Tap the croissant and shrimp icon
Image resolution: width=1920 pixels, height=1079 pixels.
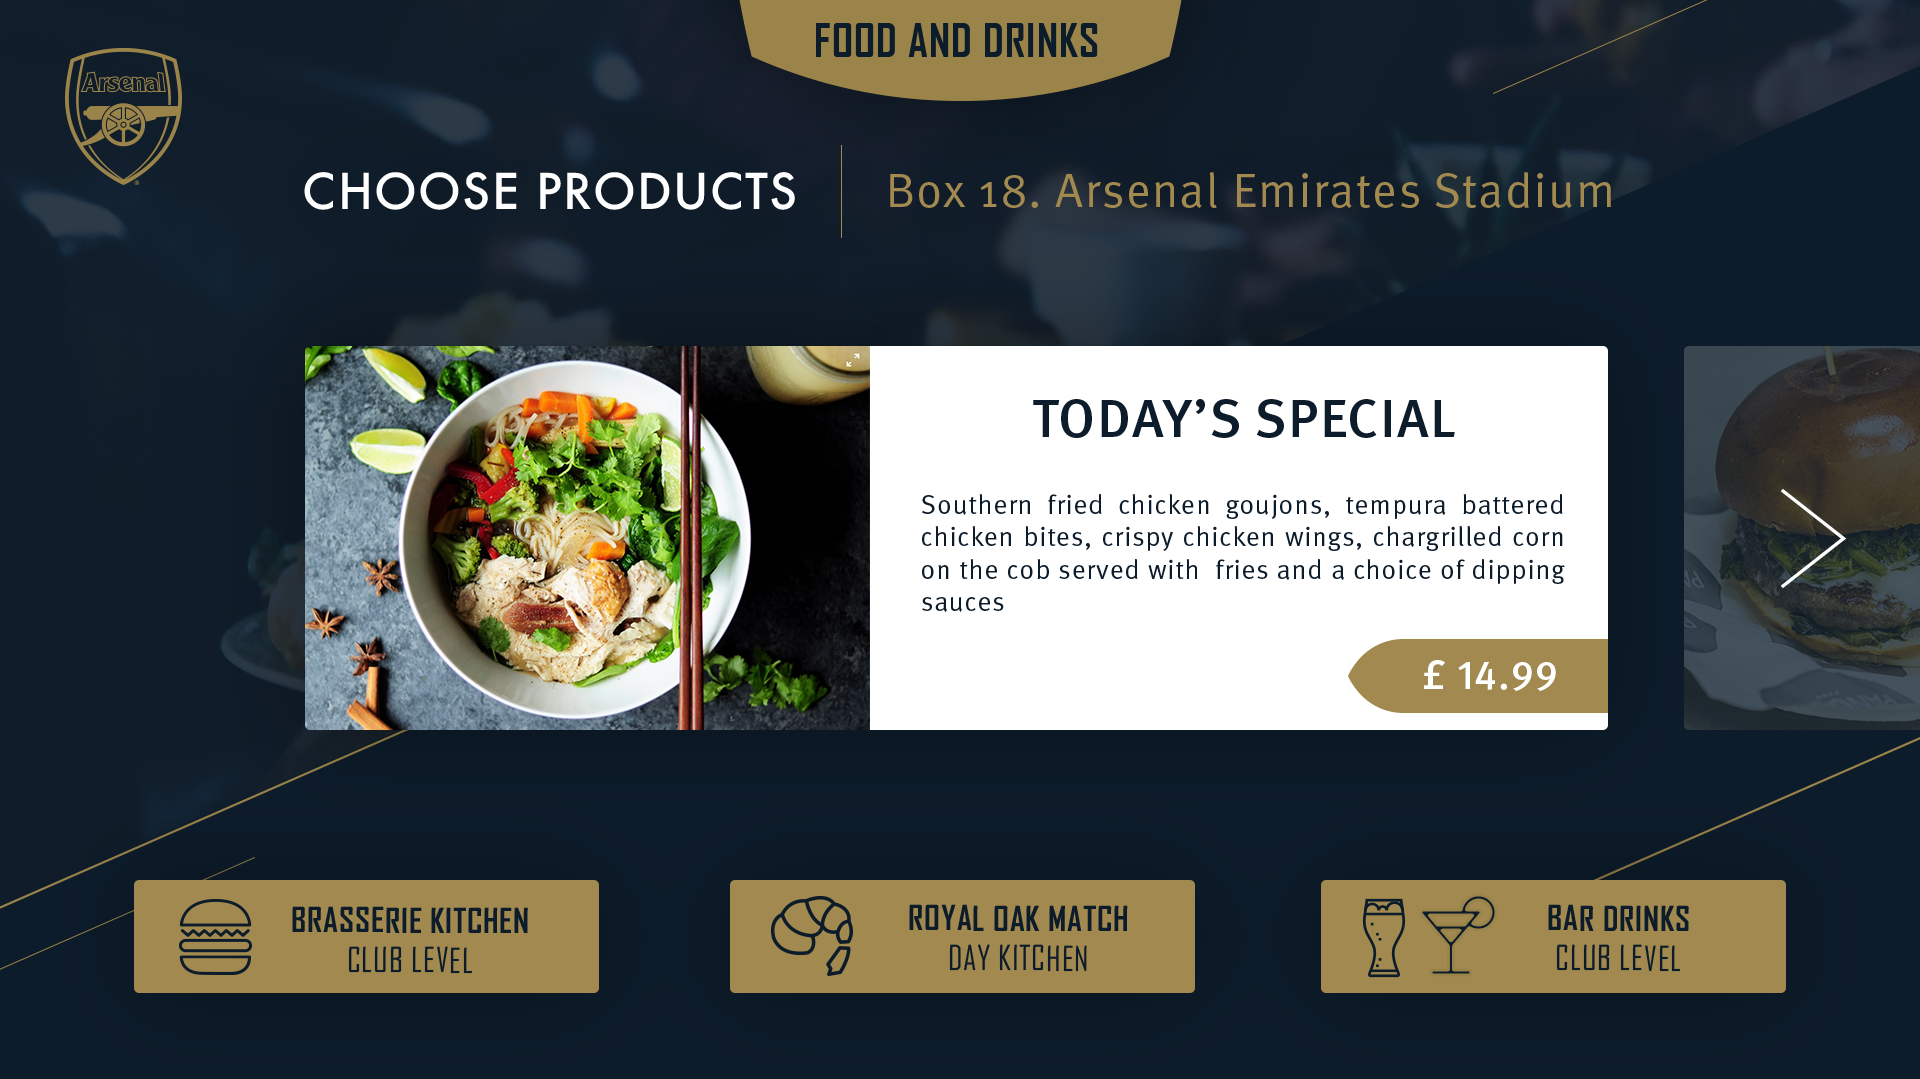(x=812, y=936)
